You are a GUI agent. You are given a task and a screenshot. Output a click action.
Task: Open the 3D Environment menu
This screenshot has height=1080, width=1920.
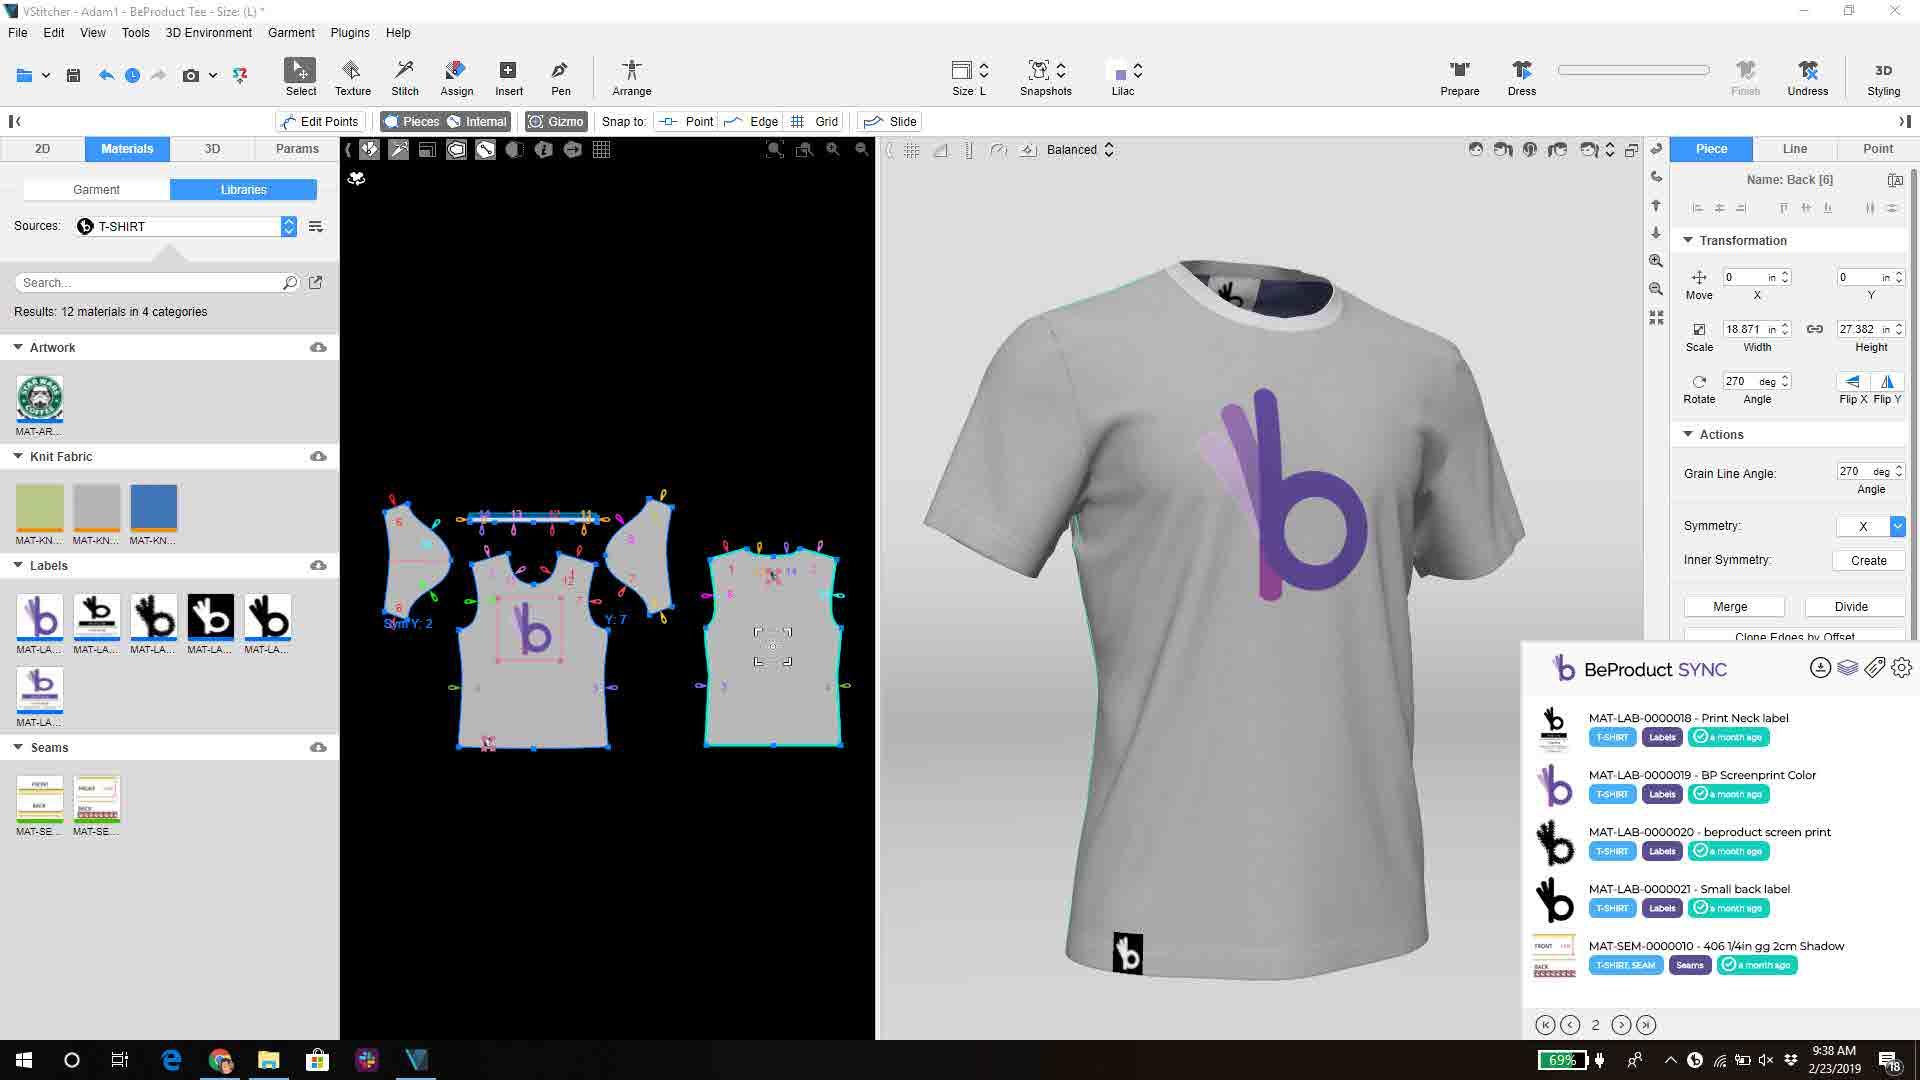pos(209,32)
